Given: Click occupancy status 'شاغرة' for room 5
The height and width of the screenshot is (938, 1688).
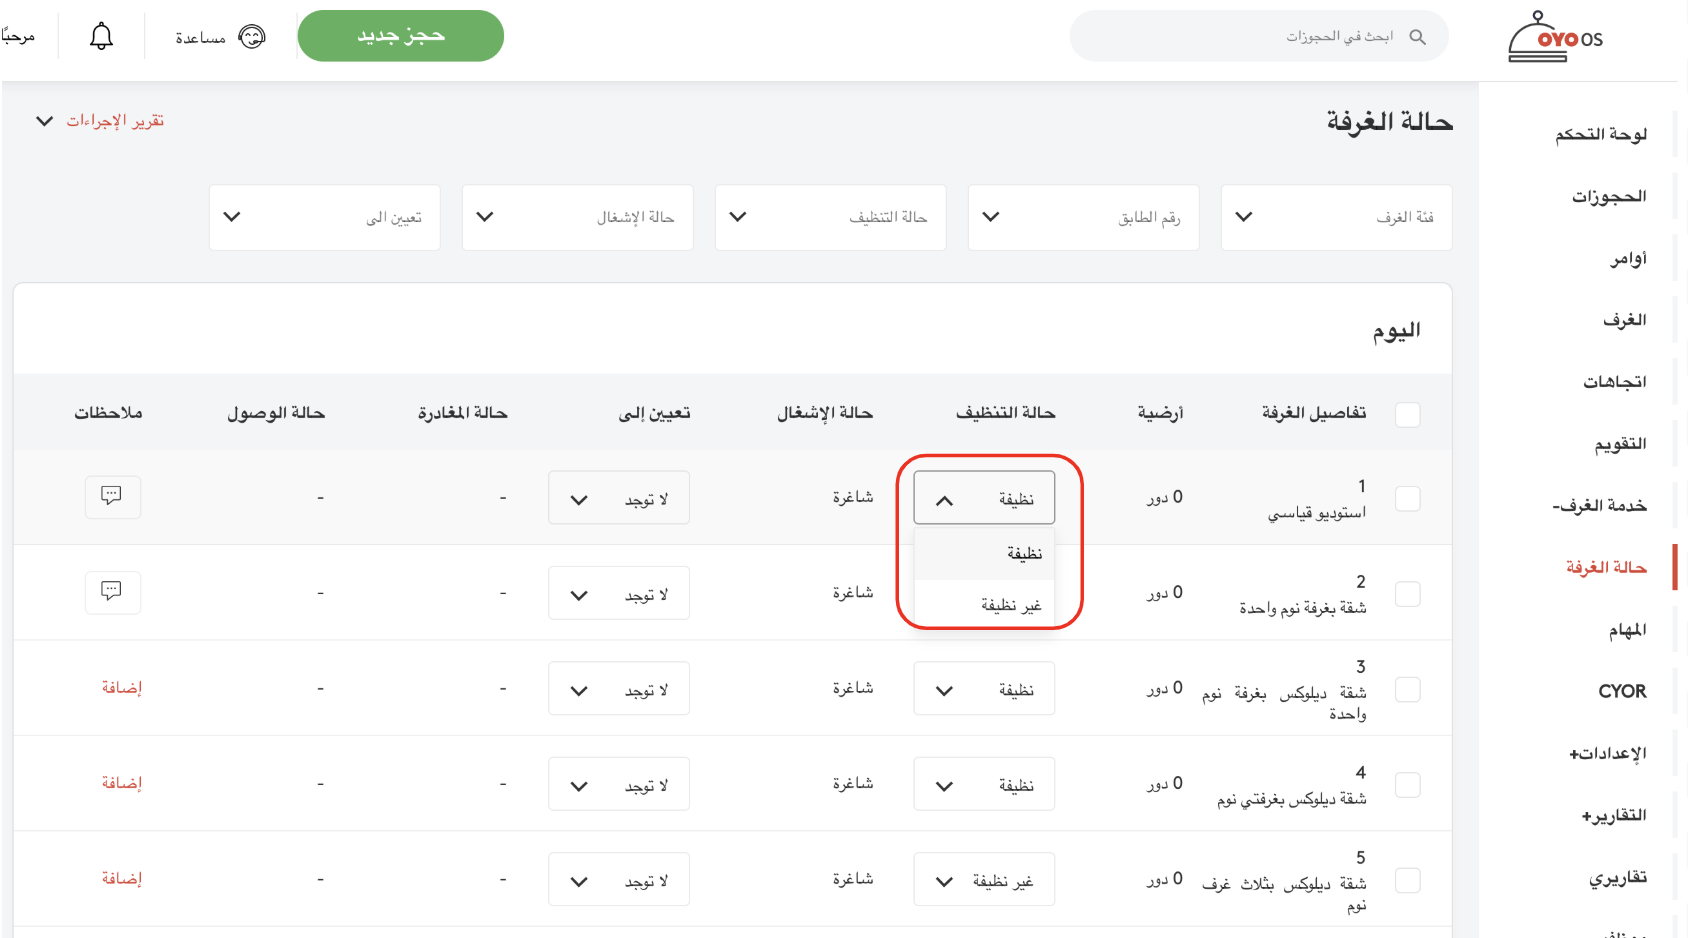Looking at the screenshot, I should pyautogui.click(x=853, y=879).
